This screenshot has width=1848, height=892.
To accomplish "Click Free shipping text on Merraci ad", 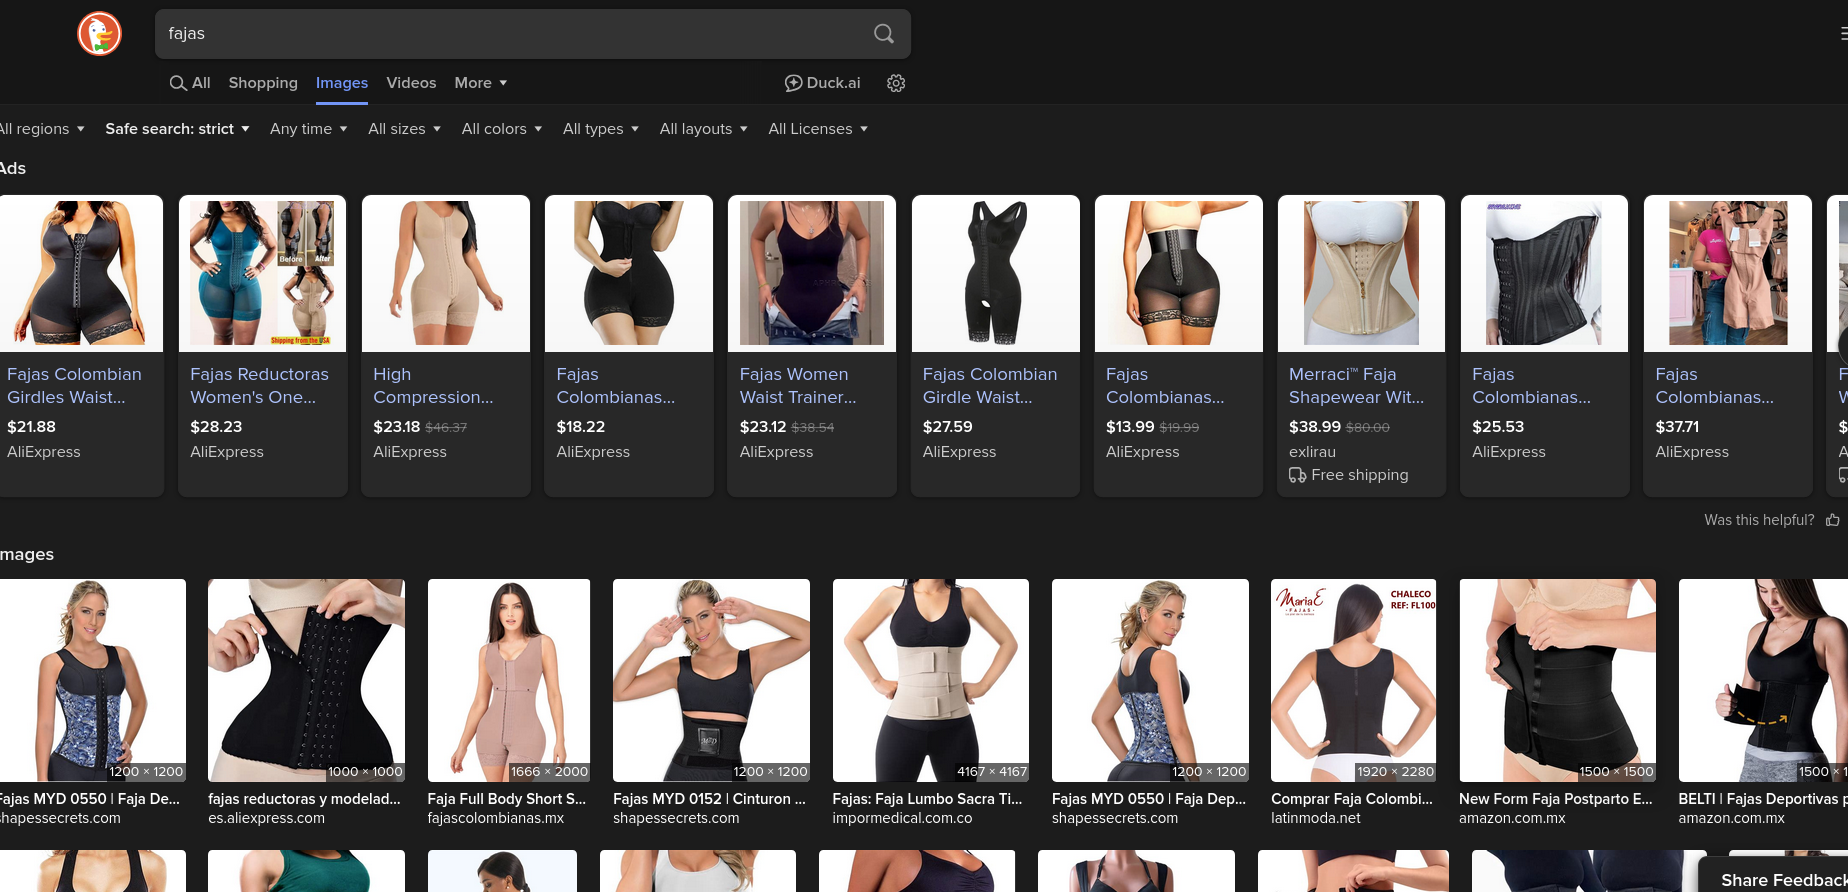I will pyautogui.click(x=1359, y=475).
